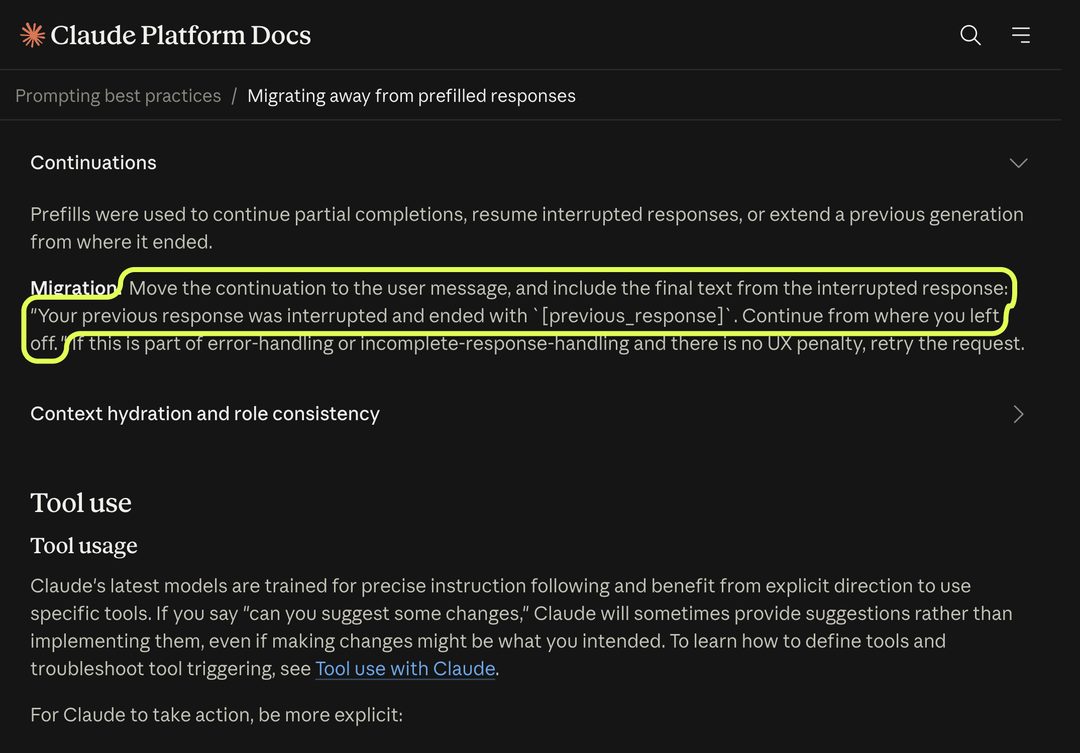Click the Tool use heading

pos(81,503)
